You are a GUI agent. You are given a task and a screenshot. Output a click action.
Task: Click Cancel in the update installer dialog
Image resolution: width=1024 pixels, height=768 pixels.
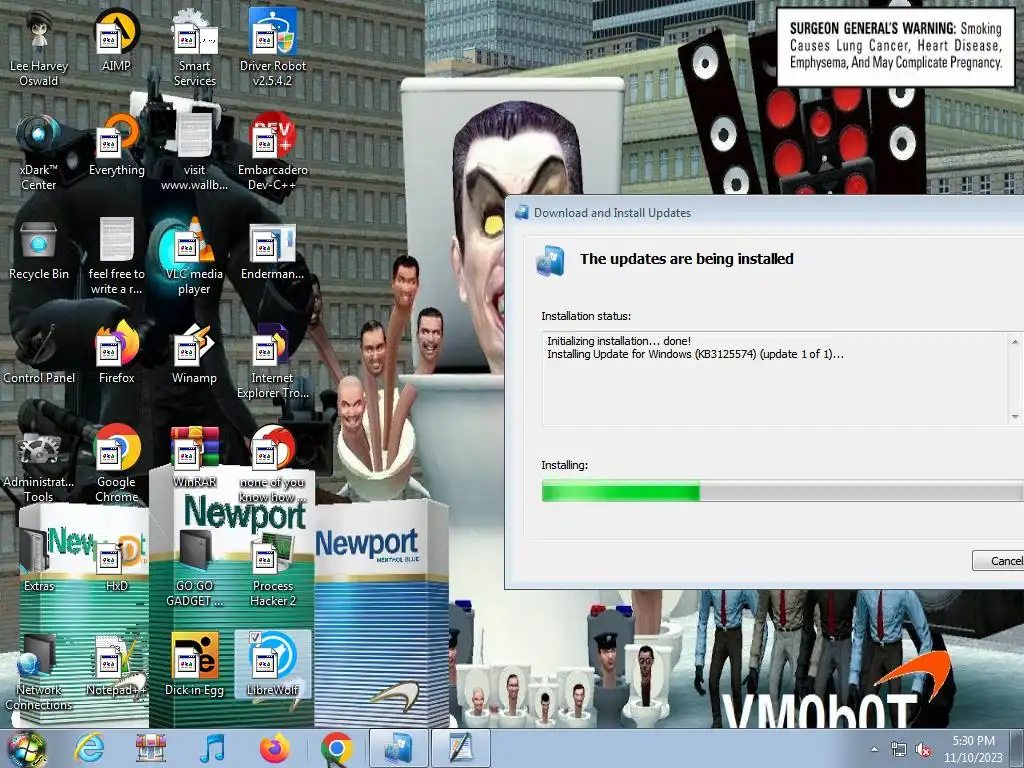998,560
